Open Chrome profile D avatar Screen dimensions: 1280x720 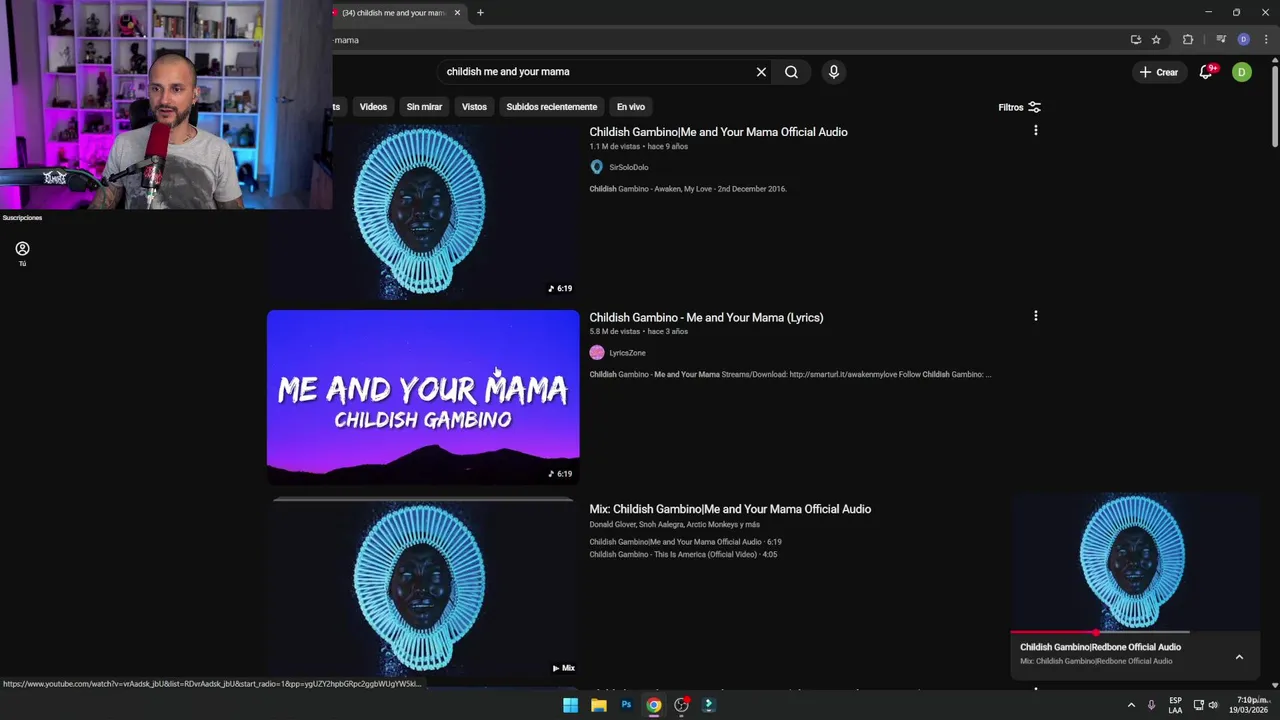pyautogui.click(x=1243, y=40)
